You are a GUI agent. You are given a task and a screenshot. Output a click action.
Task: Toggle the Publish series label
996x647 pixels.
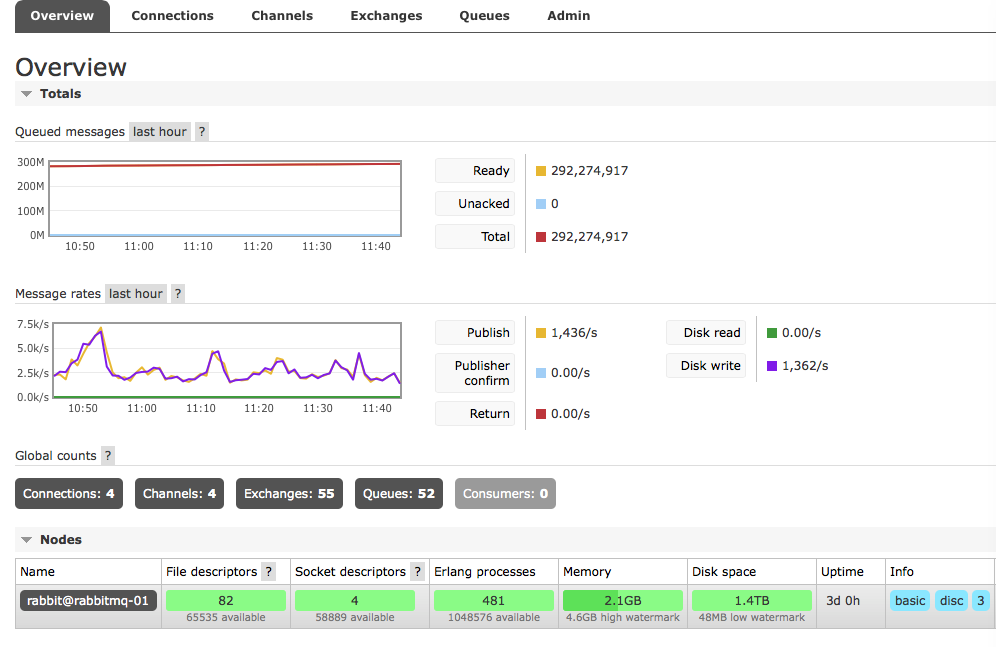pyautogui.click(x=474, y=333)
